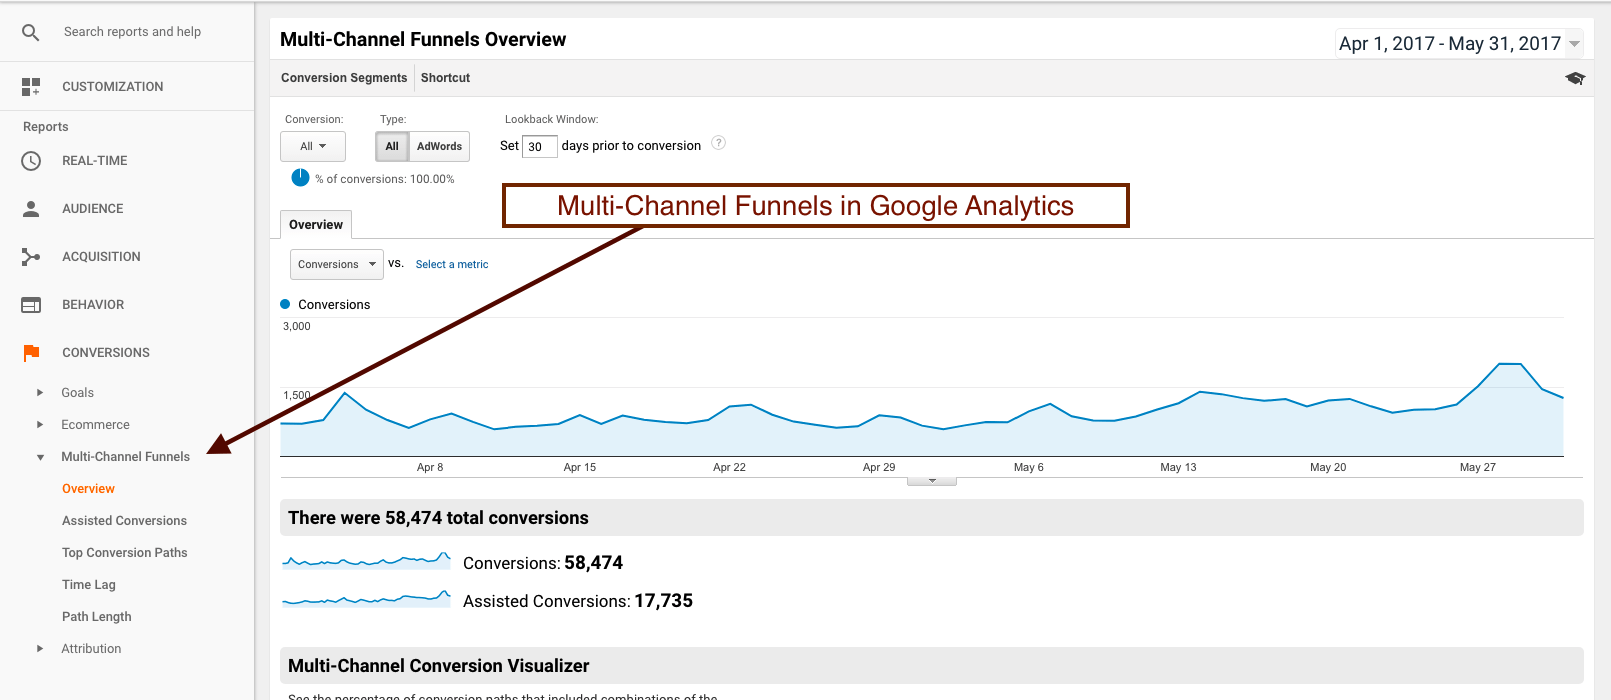
Task: Click the May 27 axis label
Action: point(1477,467)
